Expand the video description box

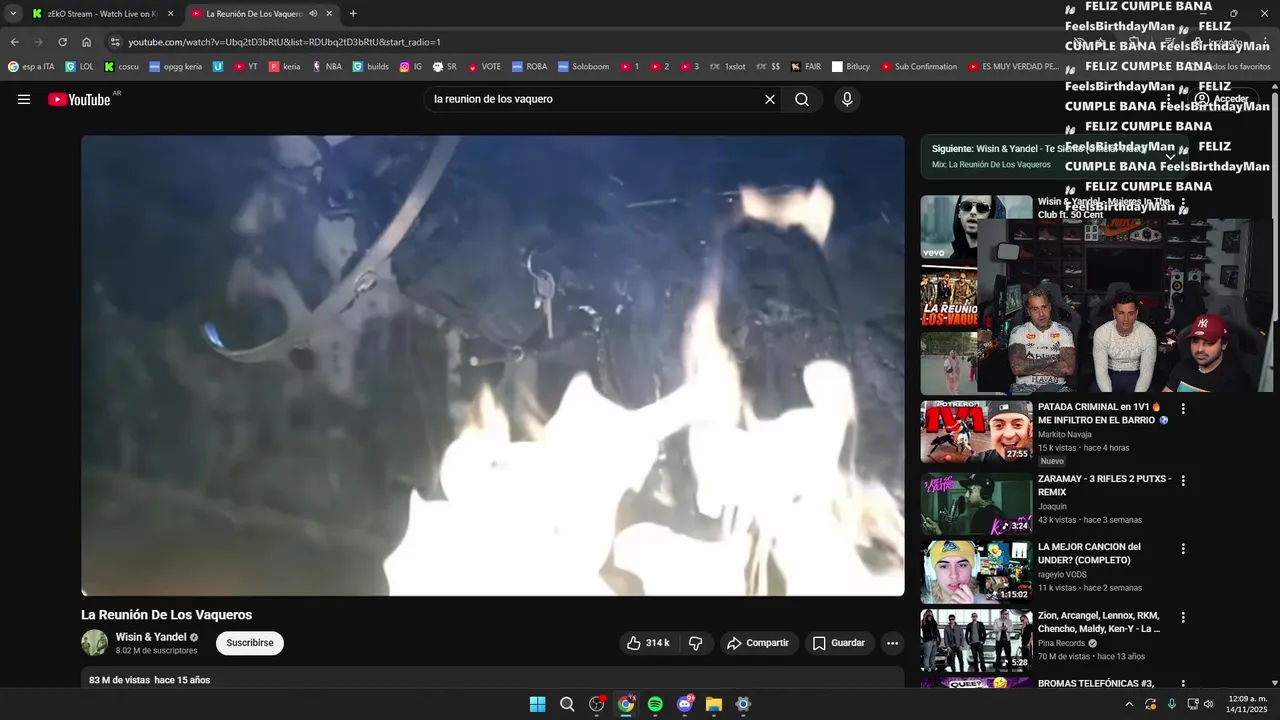(493, 678)
